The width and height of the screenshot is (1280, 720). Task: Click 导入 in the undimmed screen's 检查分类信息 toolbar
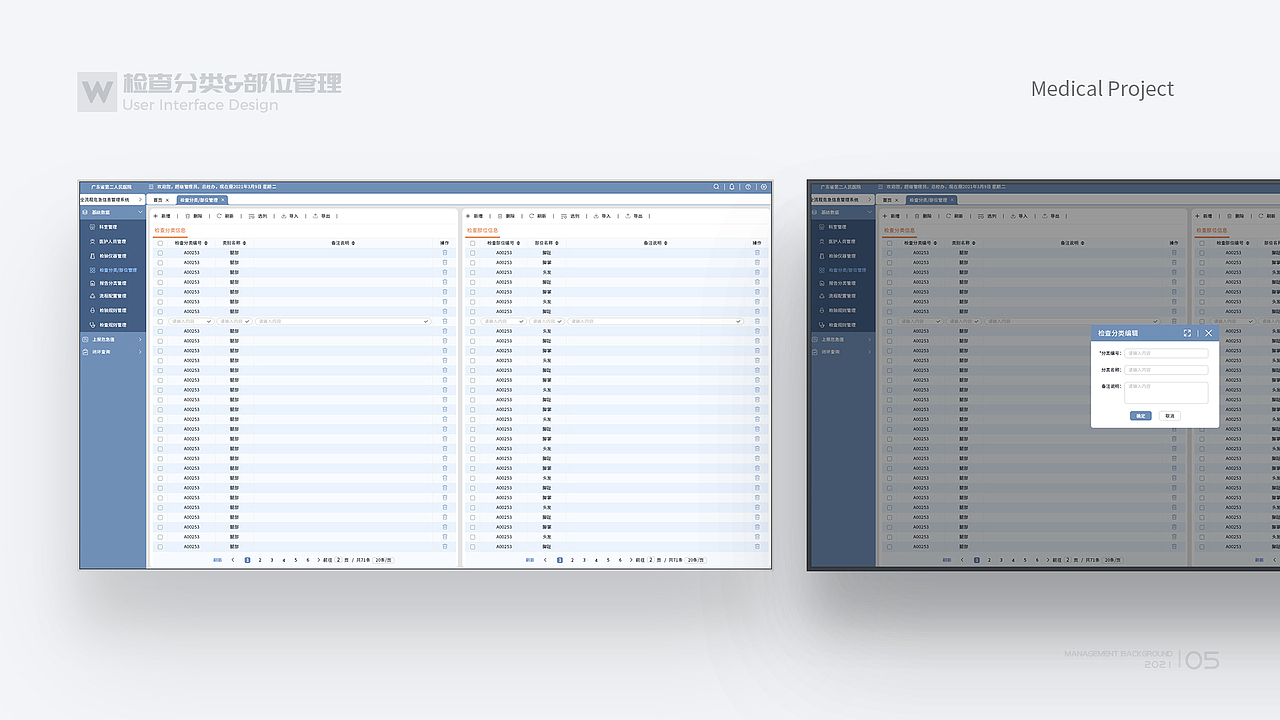pos(290,216)
